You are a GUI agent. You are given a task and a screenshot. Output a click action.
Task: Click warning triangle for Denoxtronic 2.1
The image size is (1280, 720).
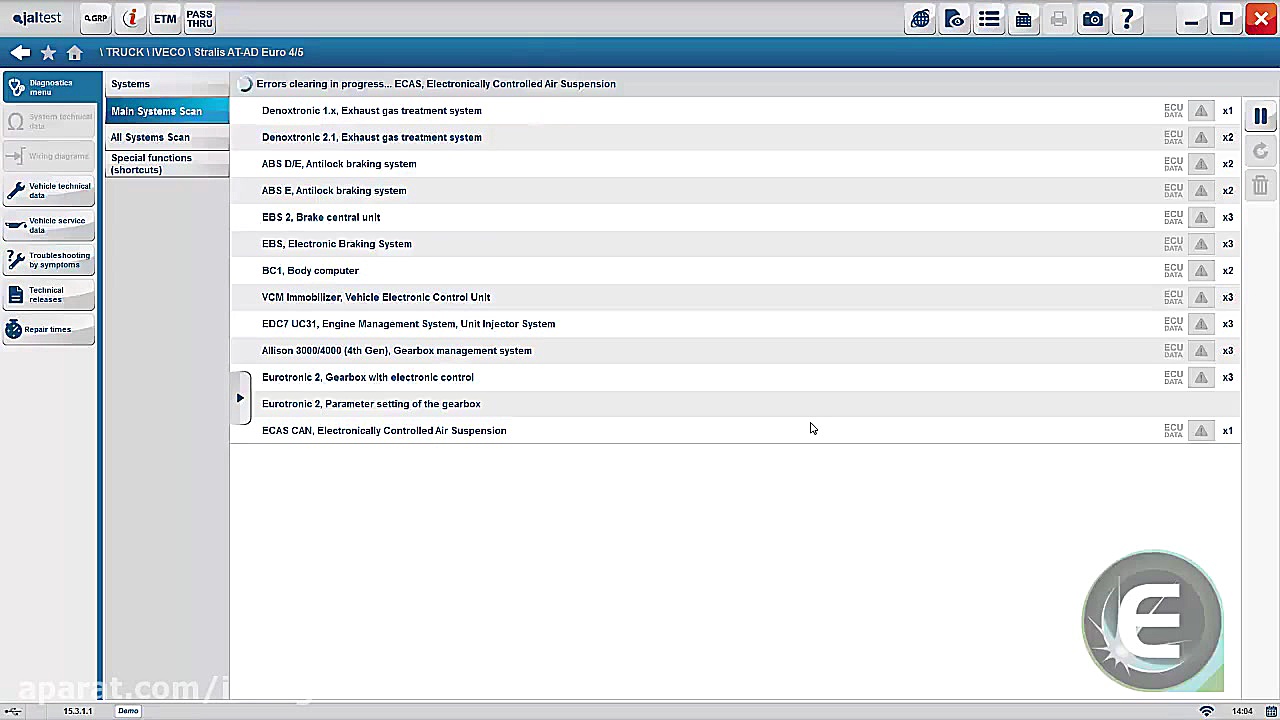[1201, 137]
